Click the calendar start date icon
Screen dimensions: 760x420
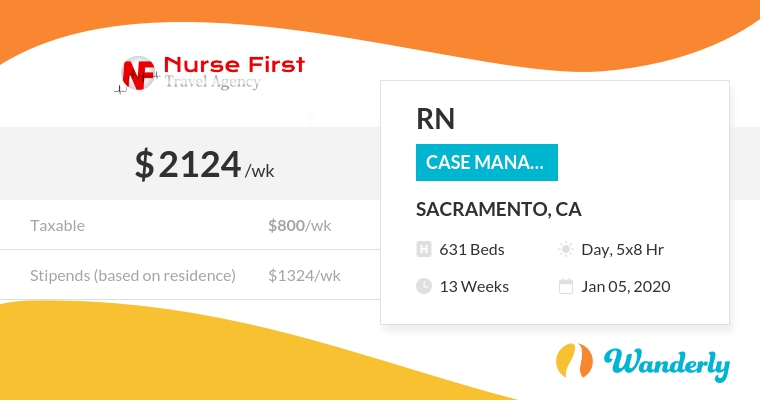(566, 286)
